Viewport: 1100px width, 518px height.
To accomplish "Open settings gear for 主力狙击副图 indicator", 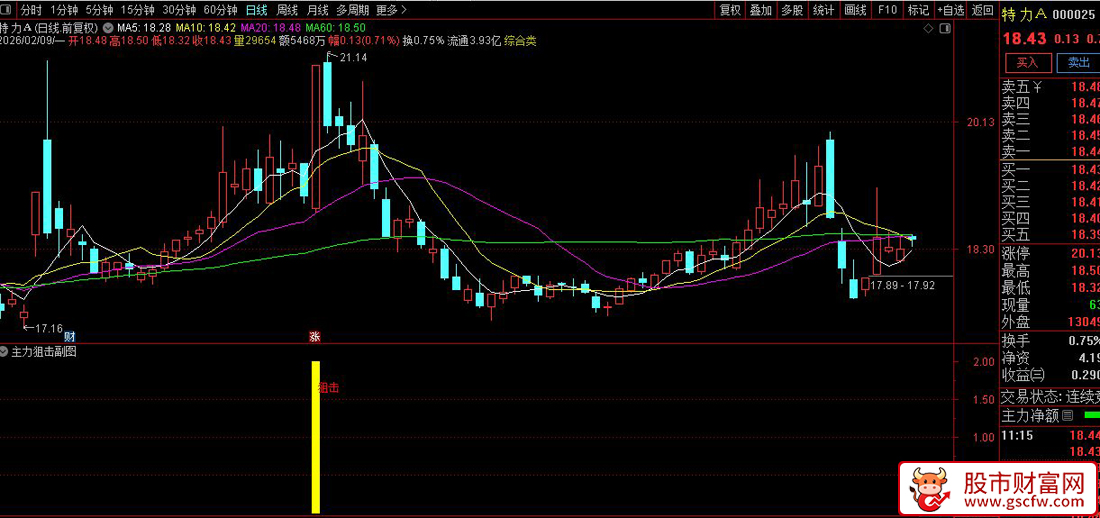I will [6, 352].
